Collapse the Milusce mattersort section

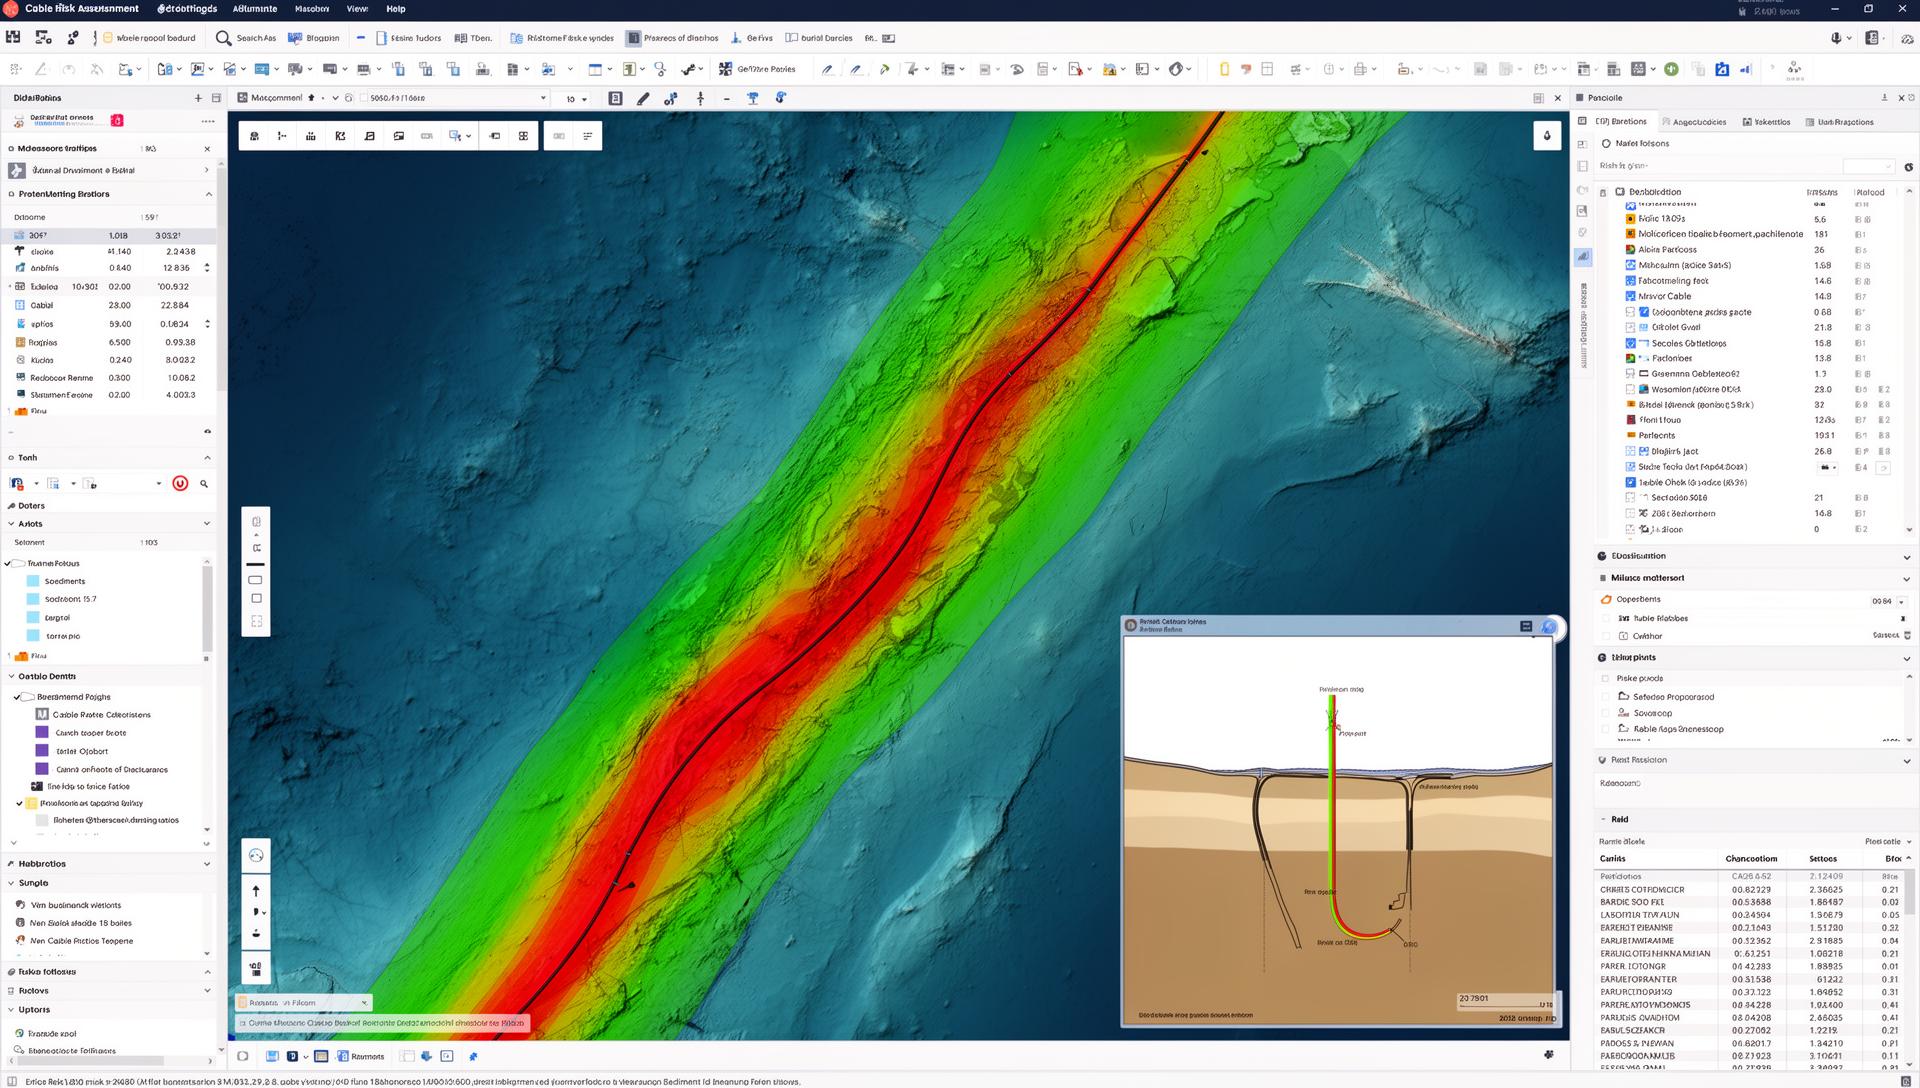pyautogui.click(x=1906, y=579)
